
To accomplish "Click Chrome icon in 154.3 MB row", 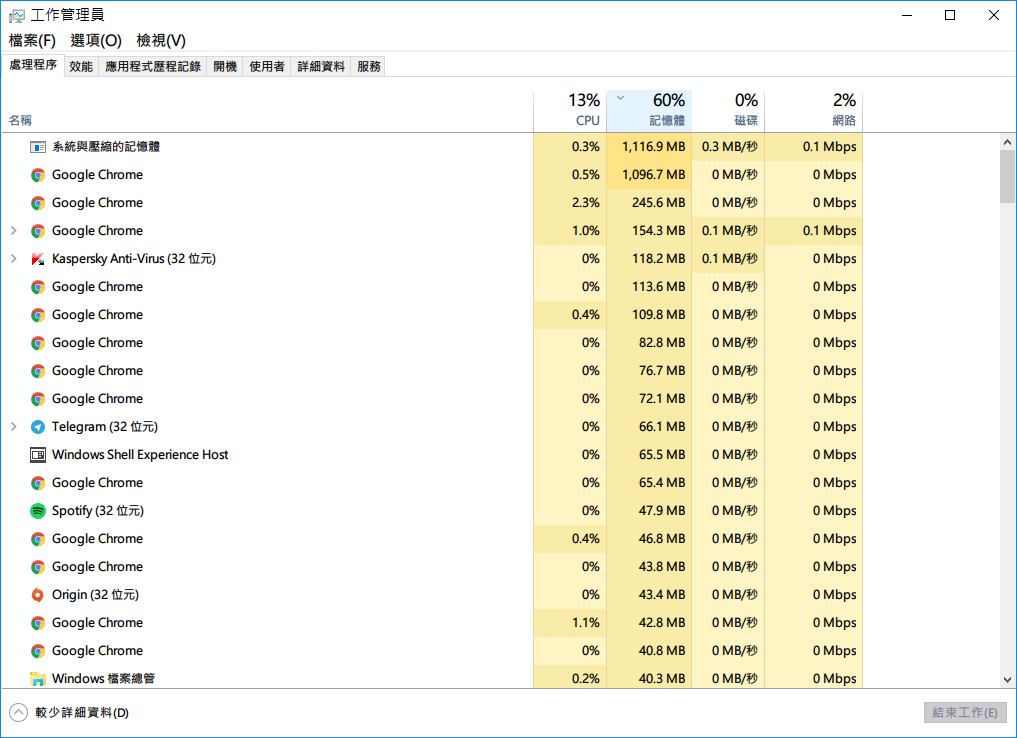I will pos(38,231).
